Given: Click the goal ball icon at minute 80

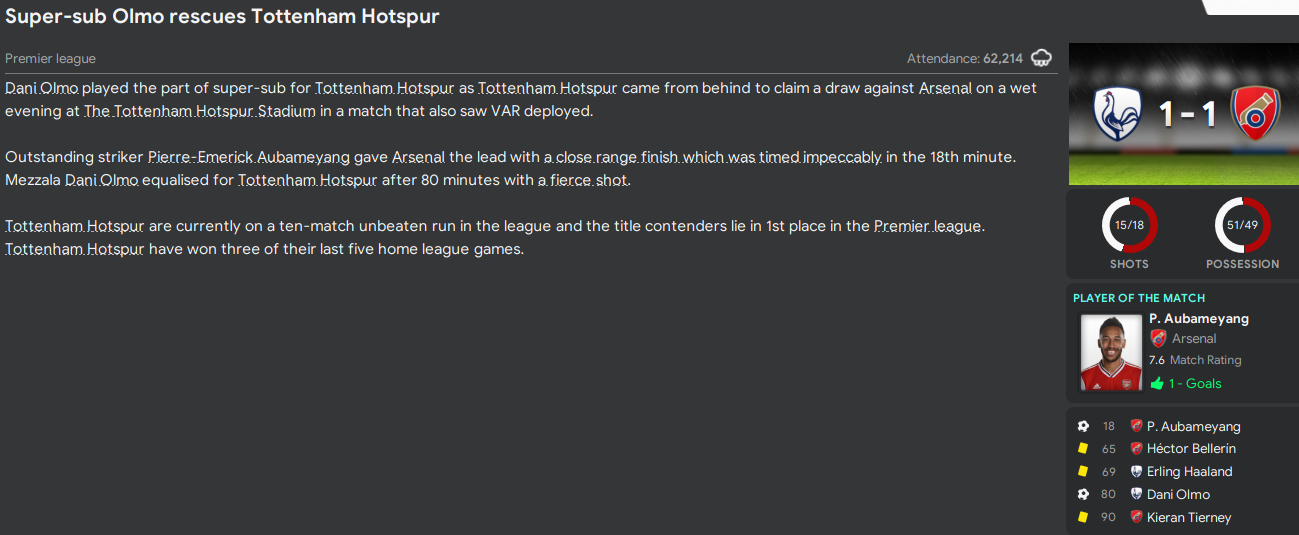Looking at the screenshot, I should pos(1083,494).
